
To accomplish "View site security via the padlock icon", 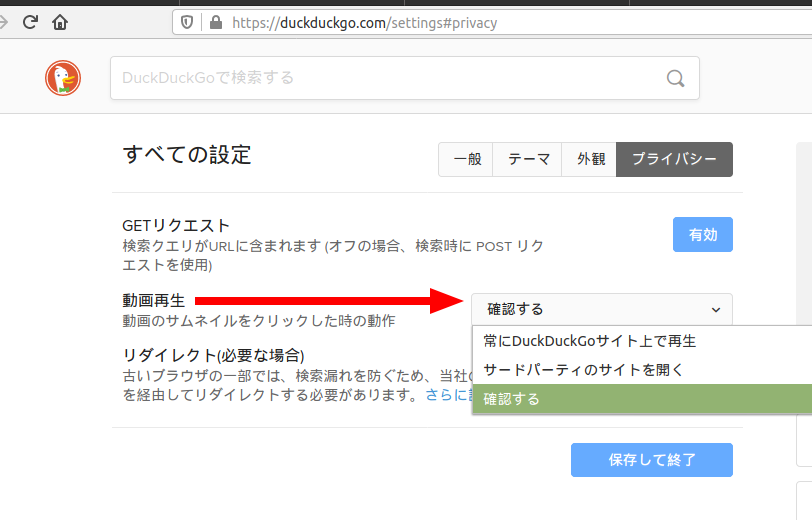I will tap(216, 22).
